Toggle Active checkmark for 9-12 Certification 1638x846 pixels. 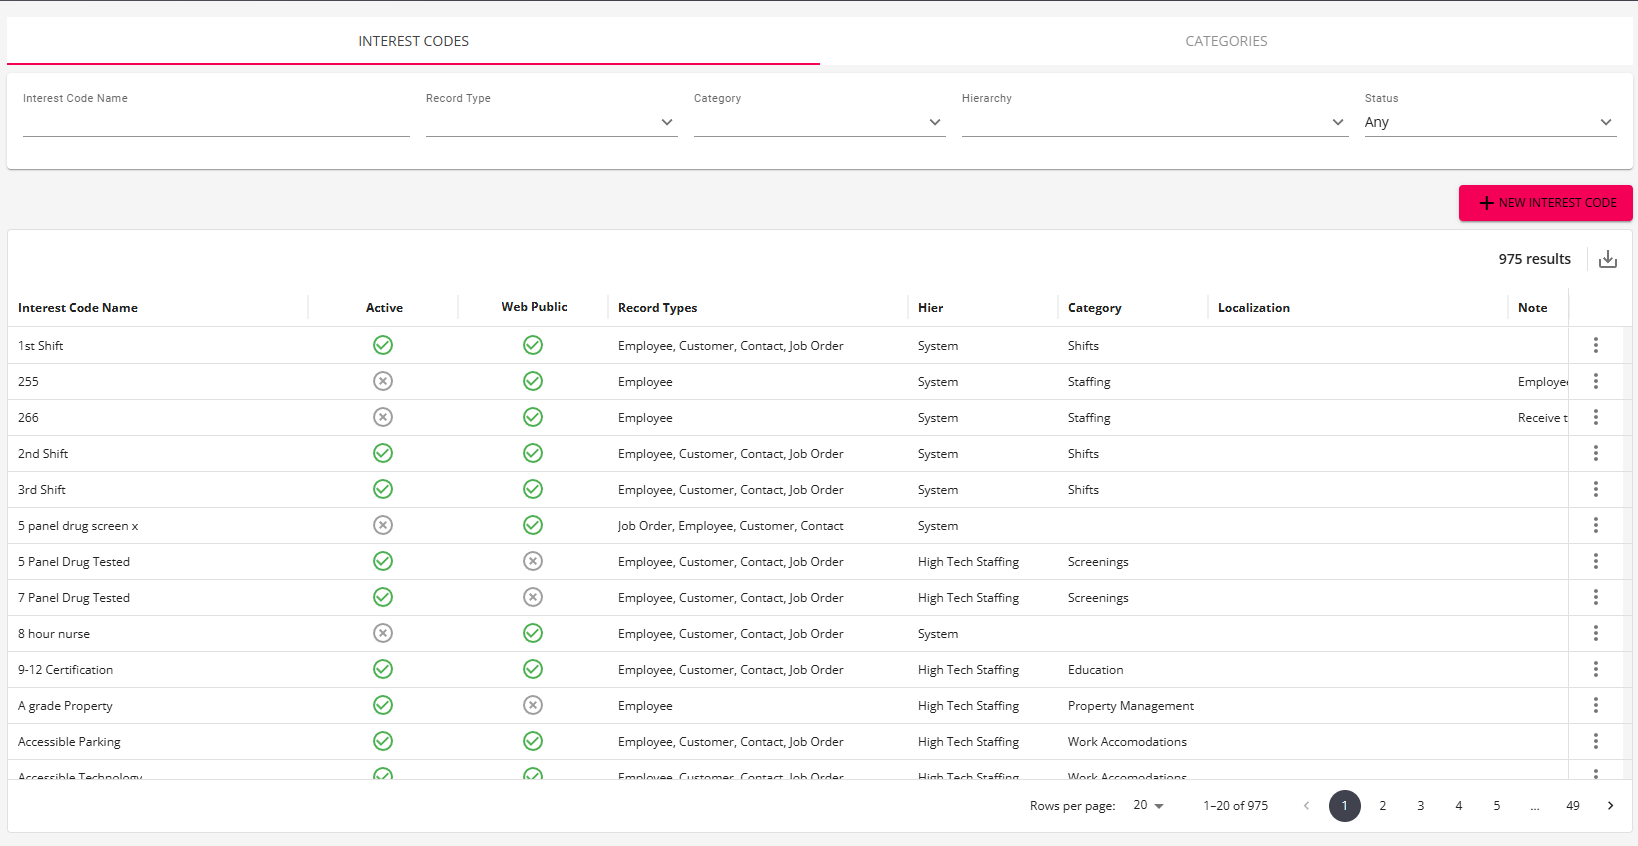pyautogui.click(x=383, y=669)
